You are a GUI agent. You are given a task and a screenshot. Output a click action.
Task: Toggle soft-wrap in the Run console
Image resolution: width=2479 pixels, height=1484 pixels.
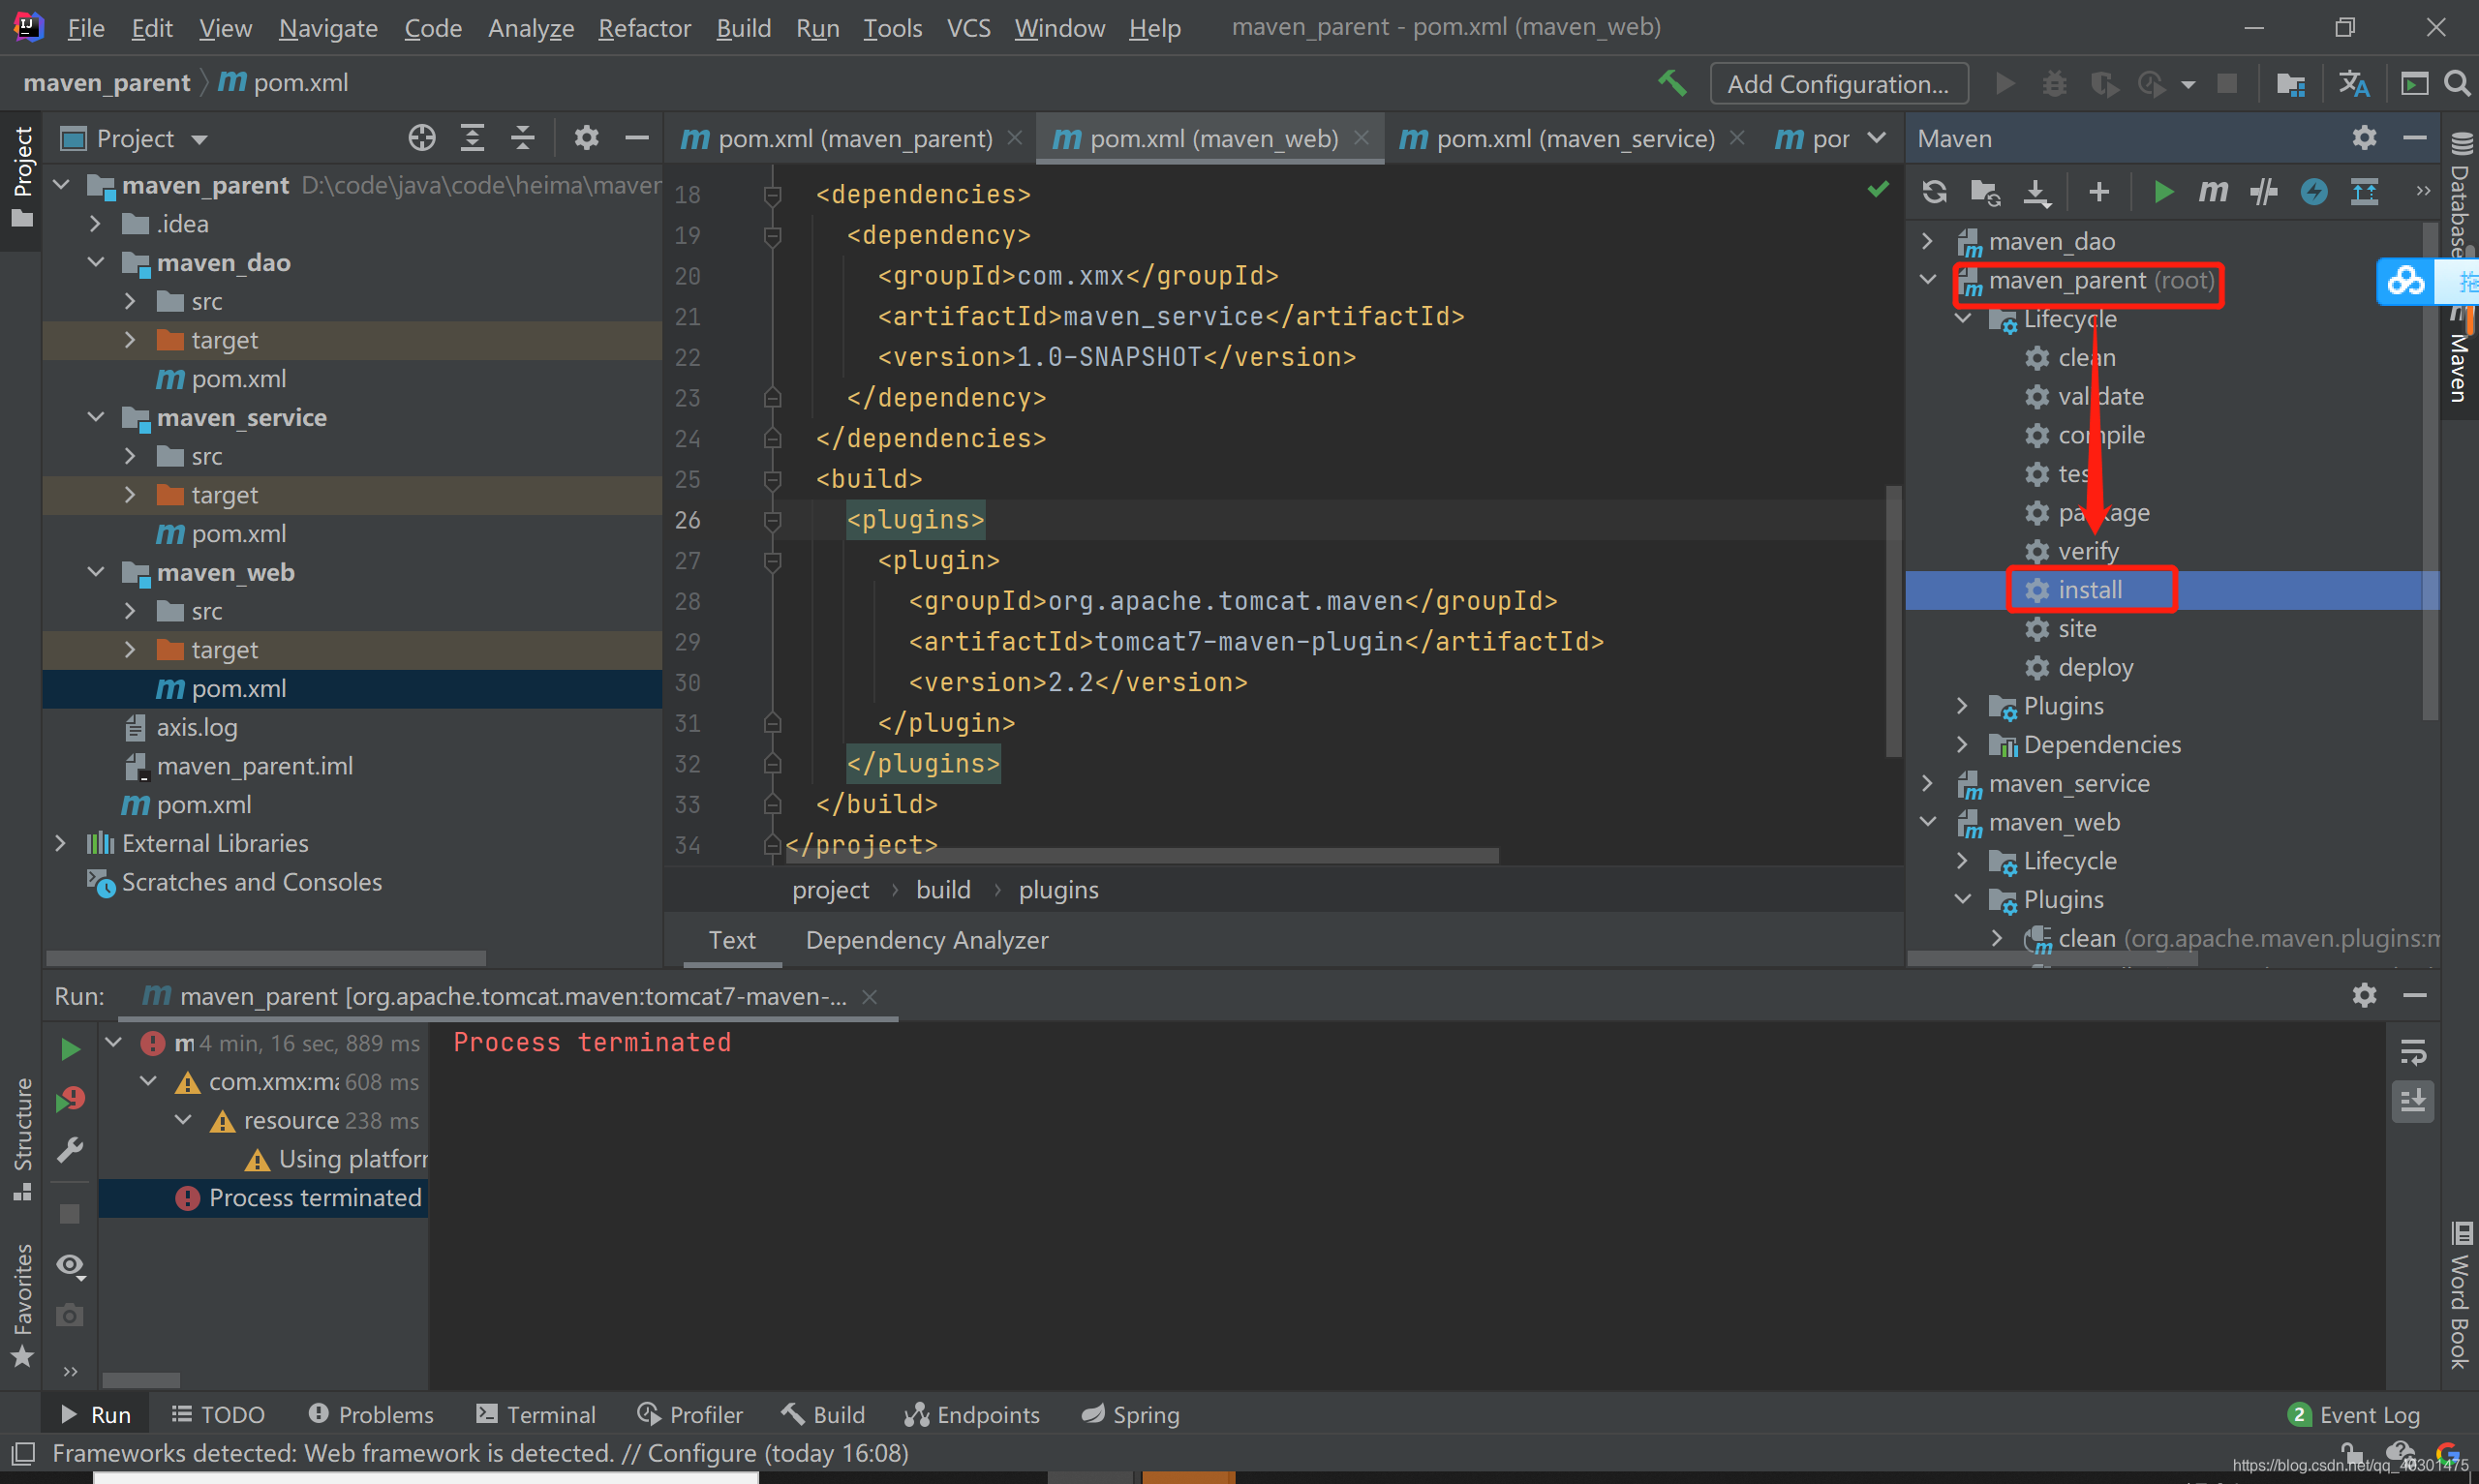(x=2412, y=1052)
